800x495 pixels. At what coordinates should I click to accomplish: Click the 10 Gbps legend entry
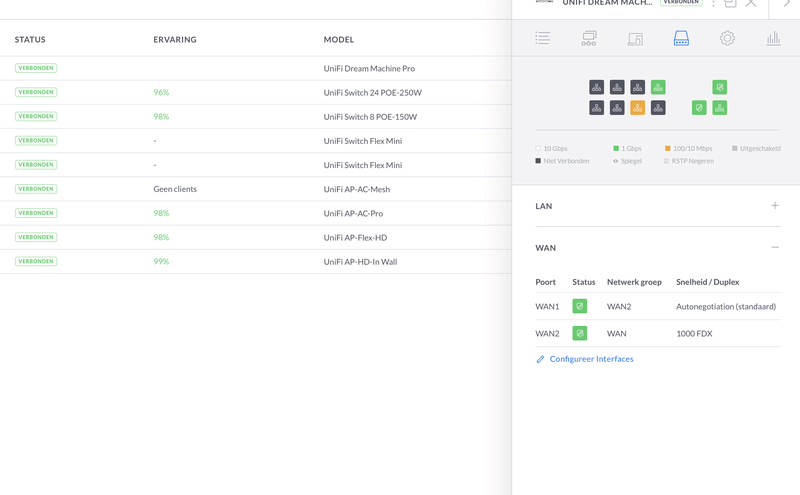[551, 148]
